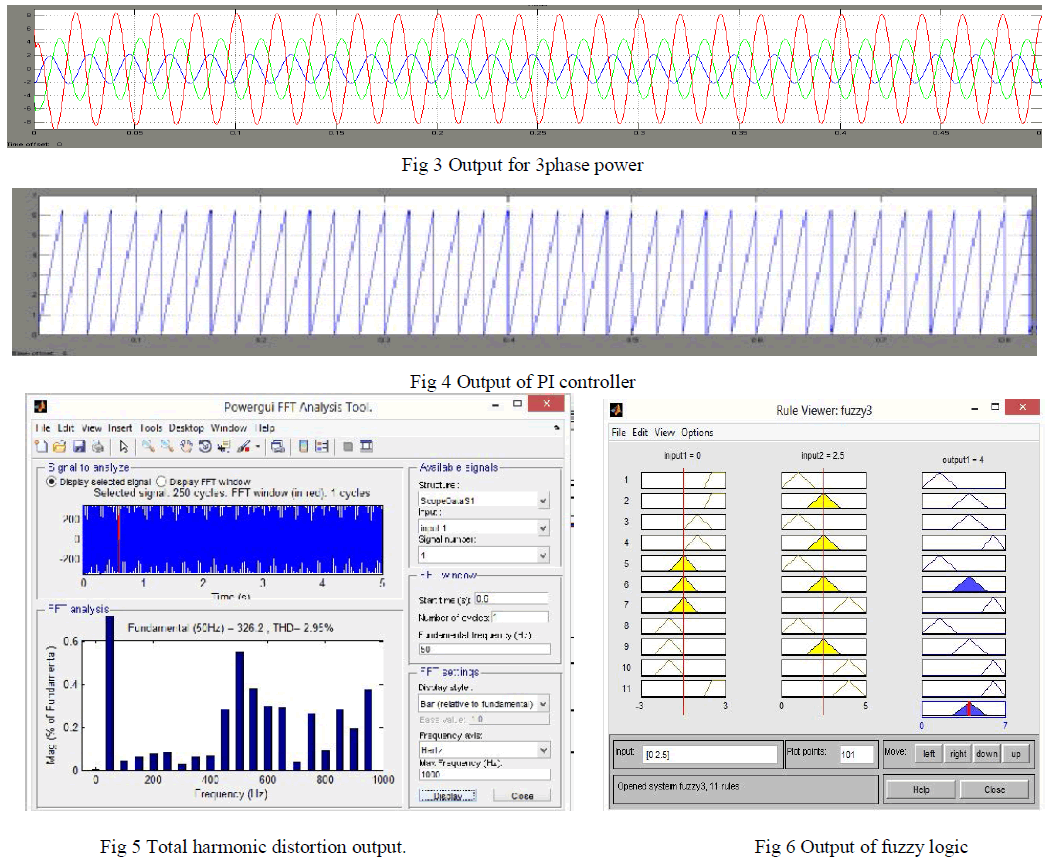Save figure using floppy disk icon
The width and height of the screenshot is (1056, 863).
pyautogui.click(x=78, y=446)
